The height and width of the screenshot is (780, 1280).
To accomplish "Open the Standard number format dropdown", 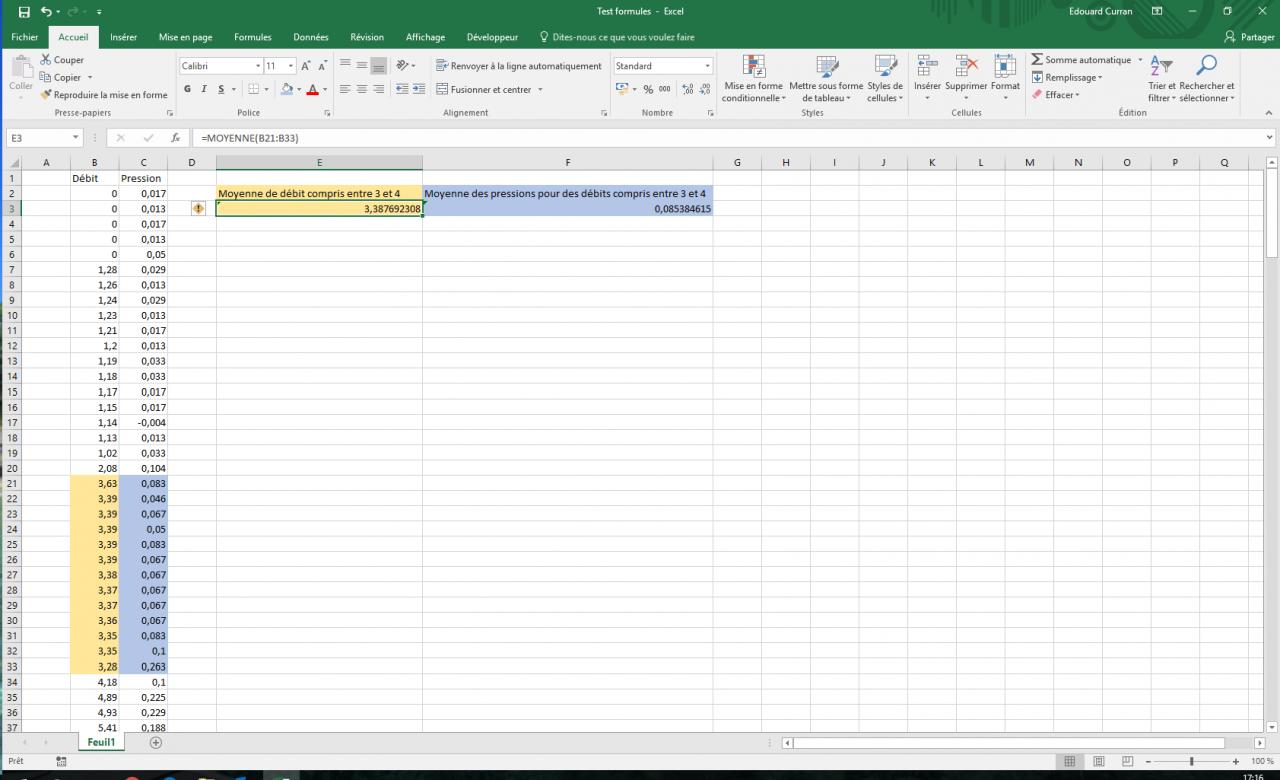I will (x=707, y=66).
